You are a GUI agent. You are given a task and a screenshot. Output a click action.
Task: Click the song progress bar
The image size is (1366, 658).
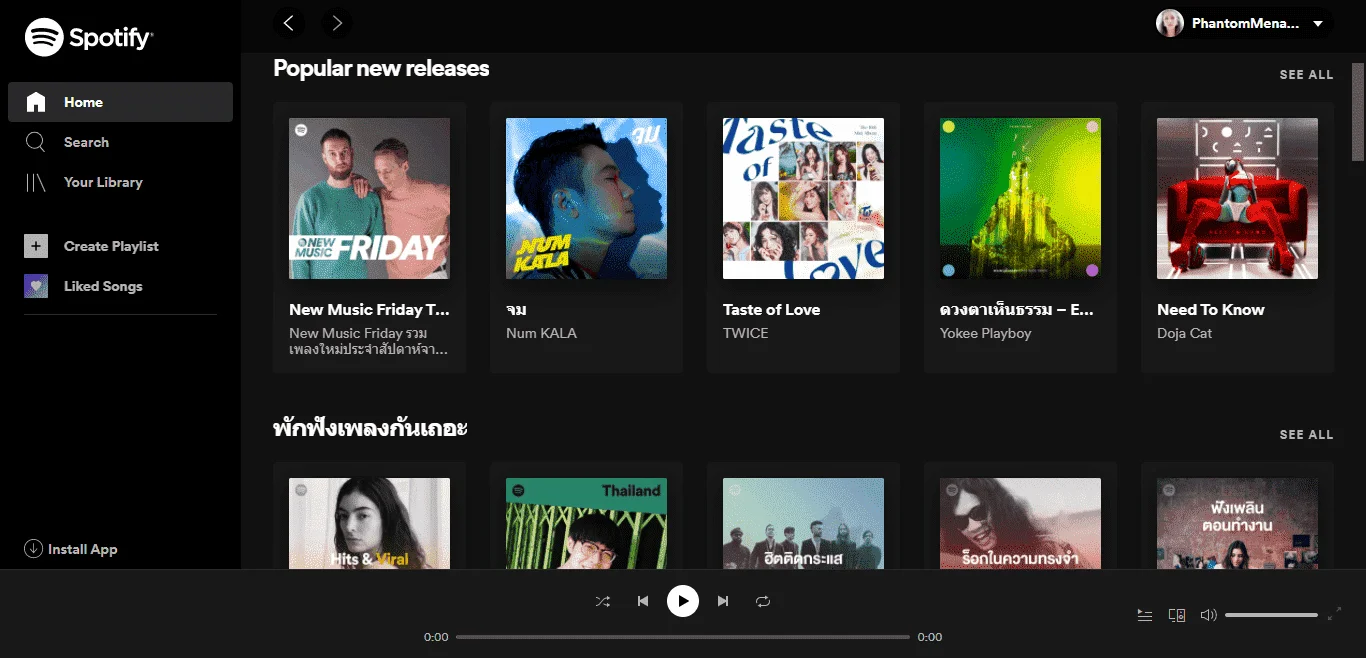(683, 637)
